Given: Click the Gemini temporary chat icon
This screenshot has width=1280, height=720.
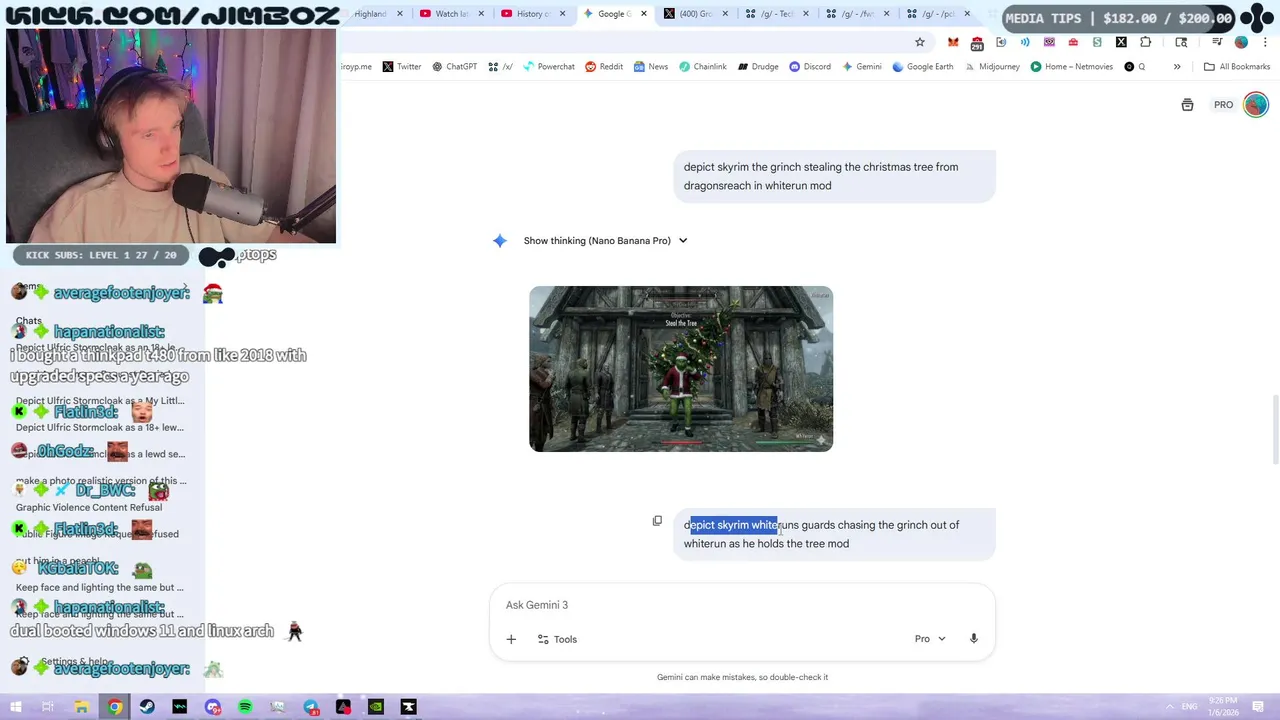Looking at the screenshot, I should tap(1187, 105).
